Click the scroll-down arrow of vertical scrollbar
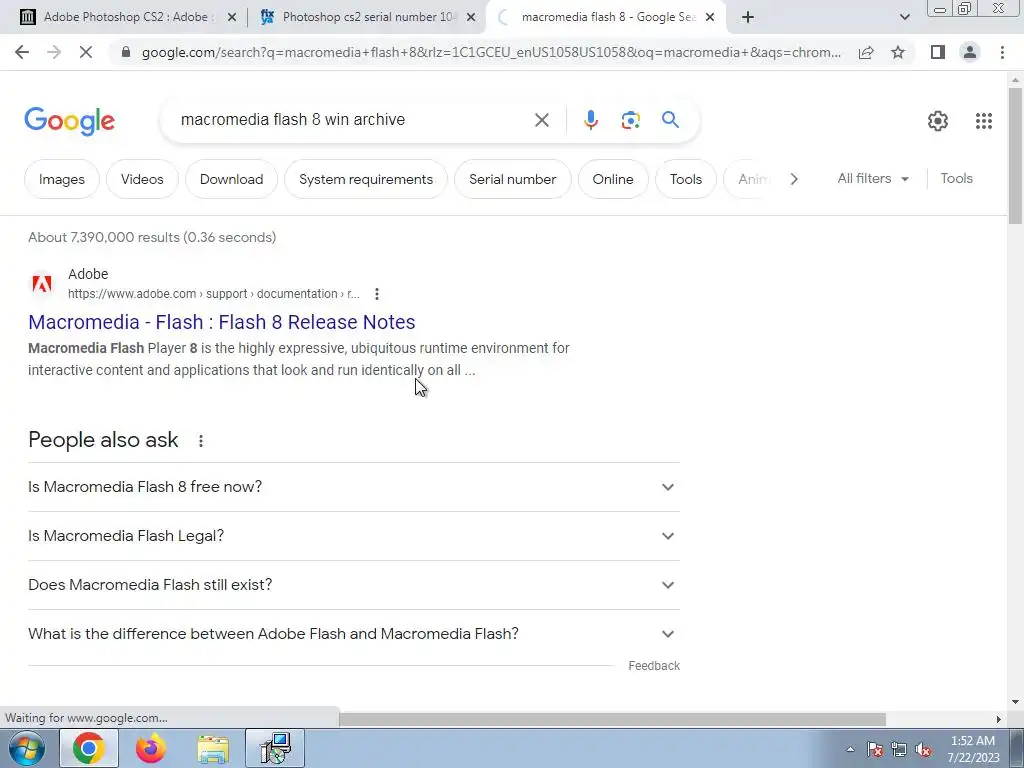The image size is (1024, 768). pos(1015,702)
